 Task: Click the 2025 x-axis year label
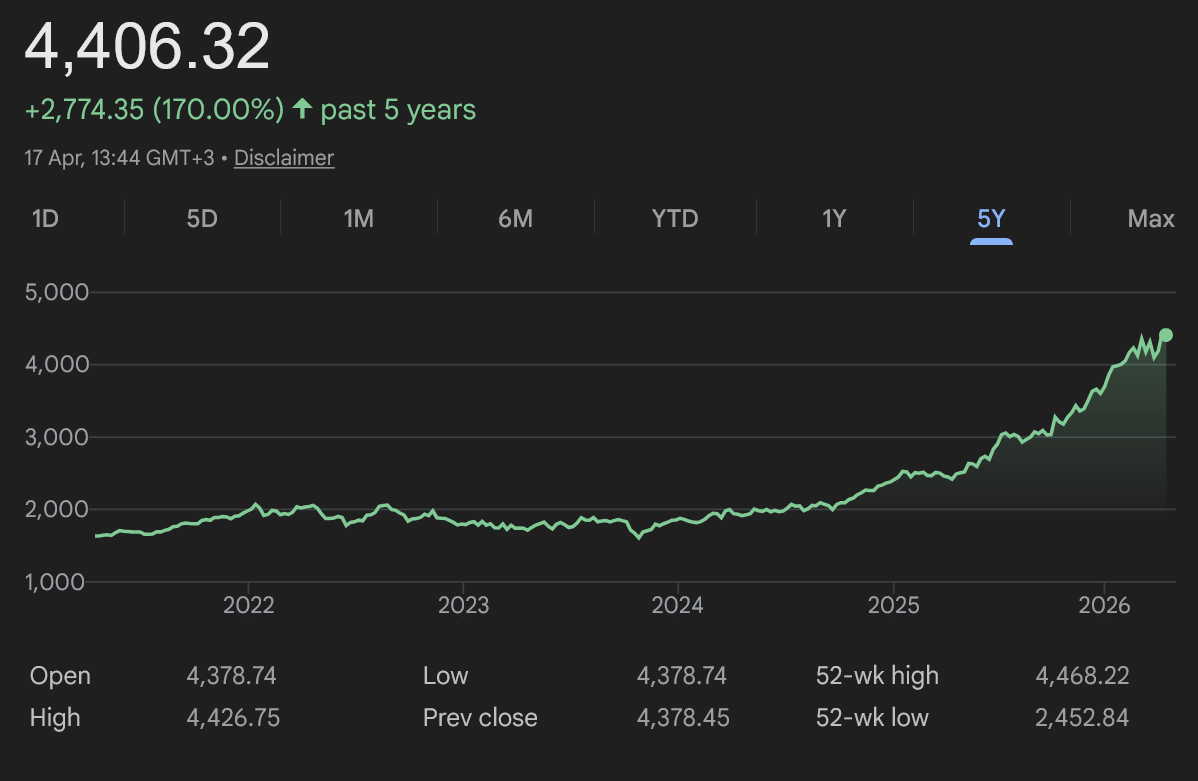point(893,605)
